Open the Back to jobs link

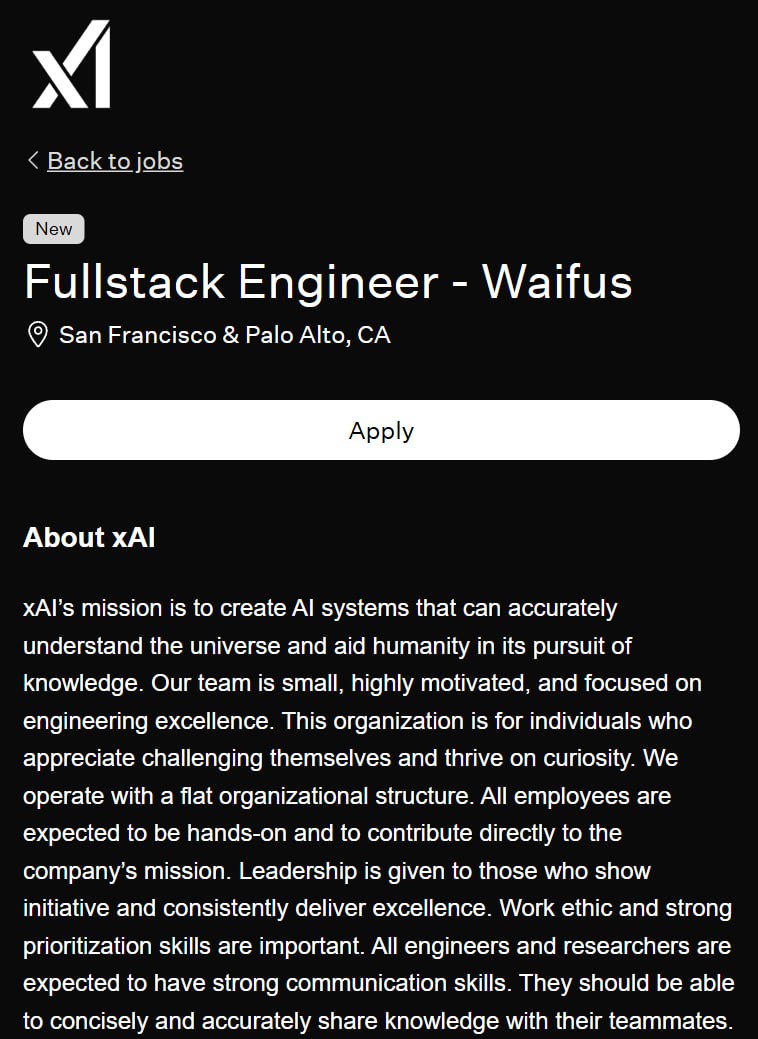tap(115, 161)
